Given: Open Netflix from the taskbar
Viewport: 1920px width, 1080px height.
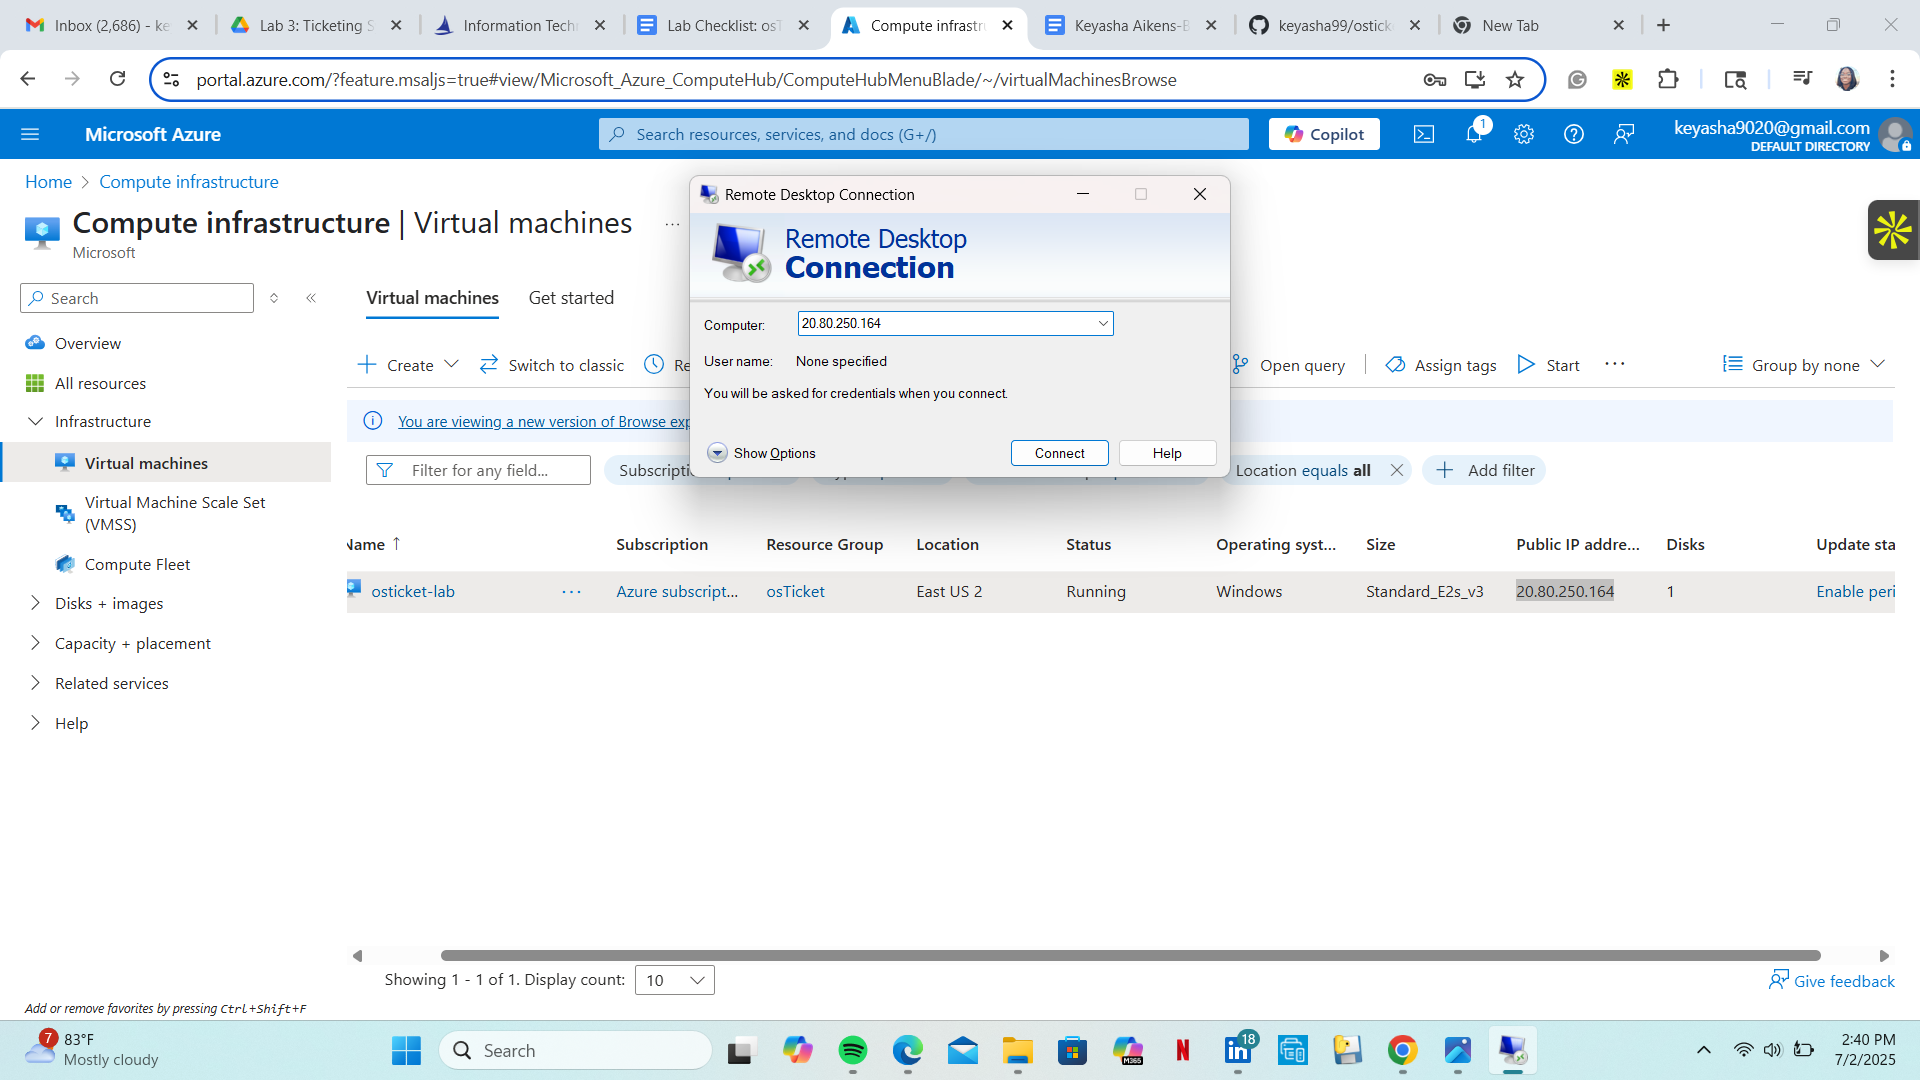Looking at the screenshot, I should click(x=1183, y=1050).
